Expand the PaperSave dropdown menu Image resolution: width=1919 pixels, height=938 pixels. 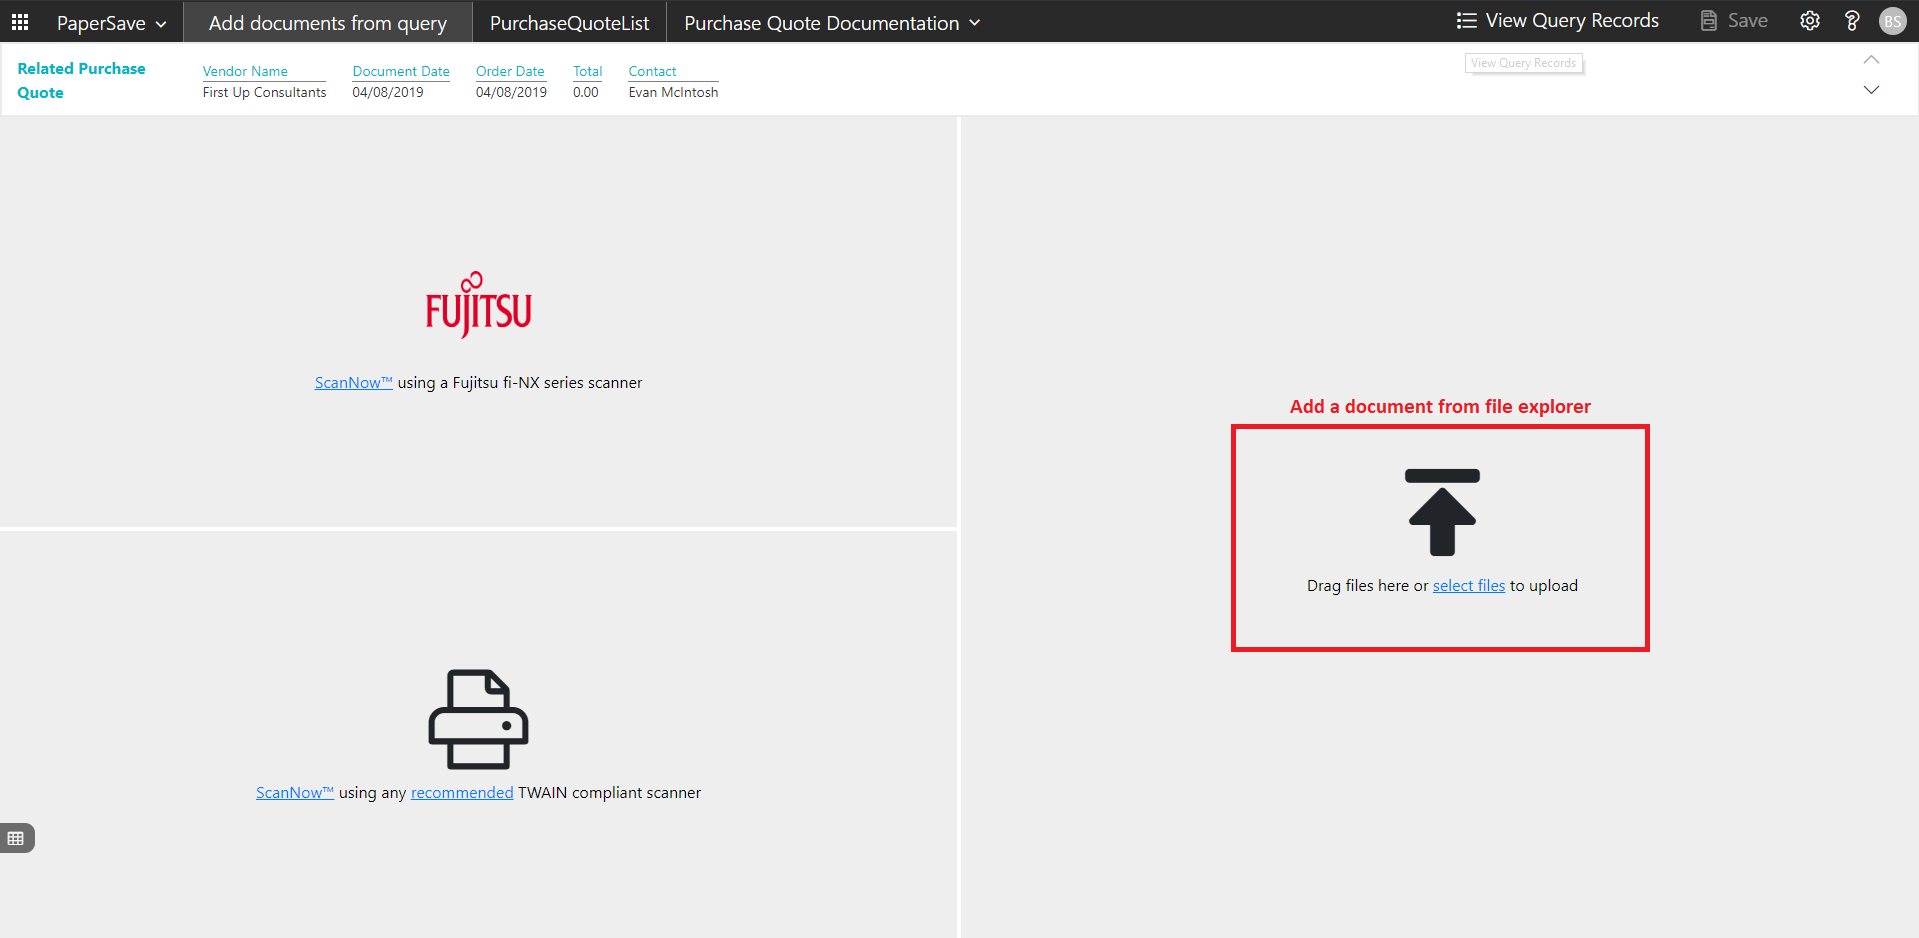(x=111, y=23)
